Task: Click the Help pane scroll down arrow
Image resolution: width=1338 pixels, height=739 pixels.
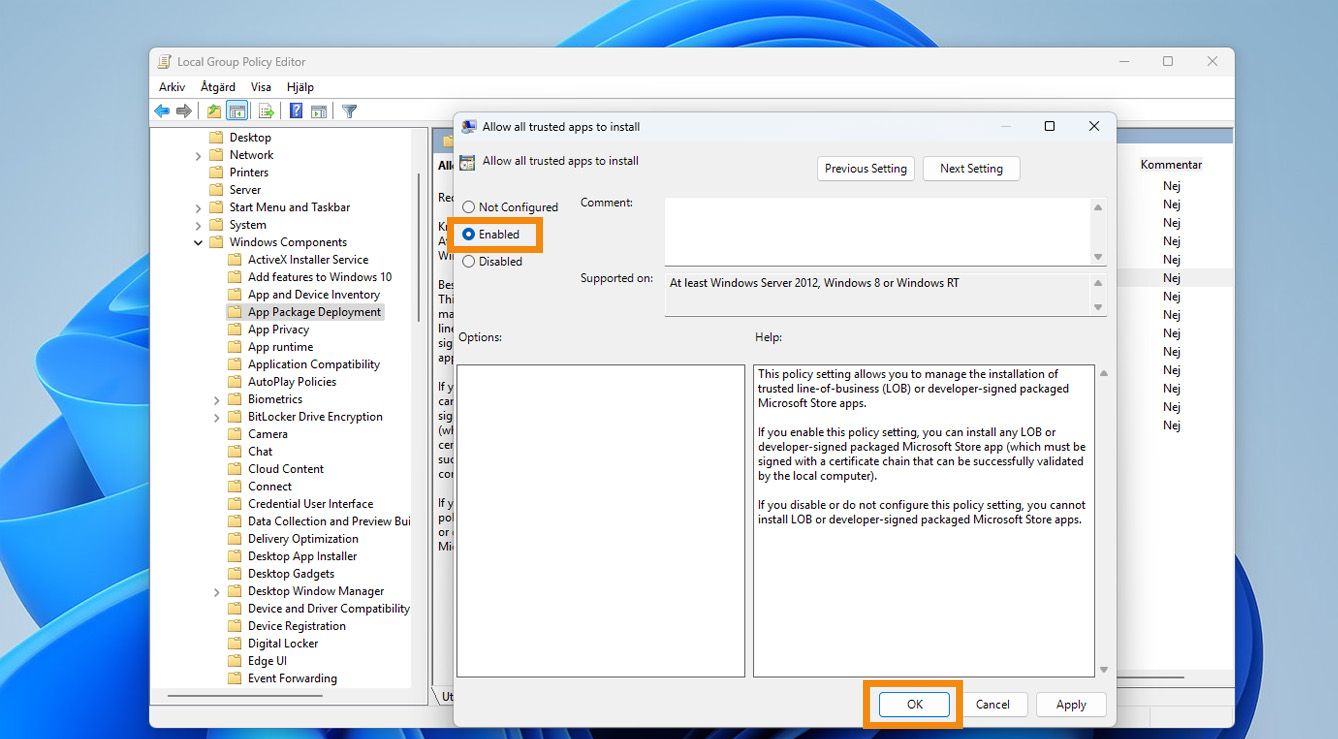Action: tap(1104, 670)
